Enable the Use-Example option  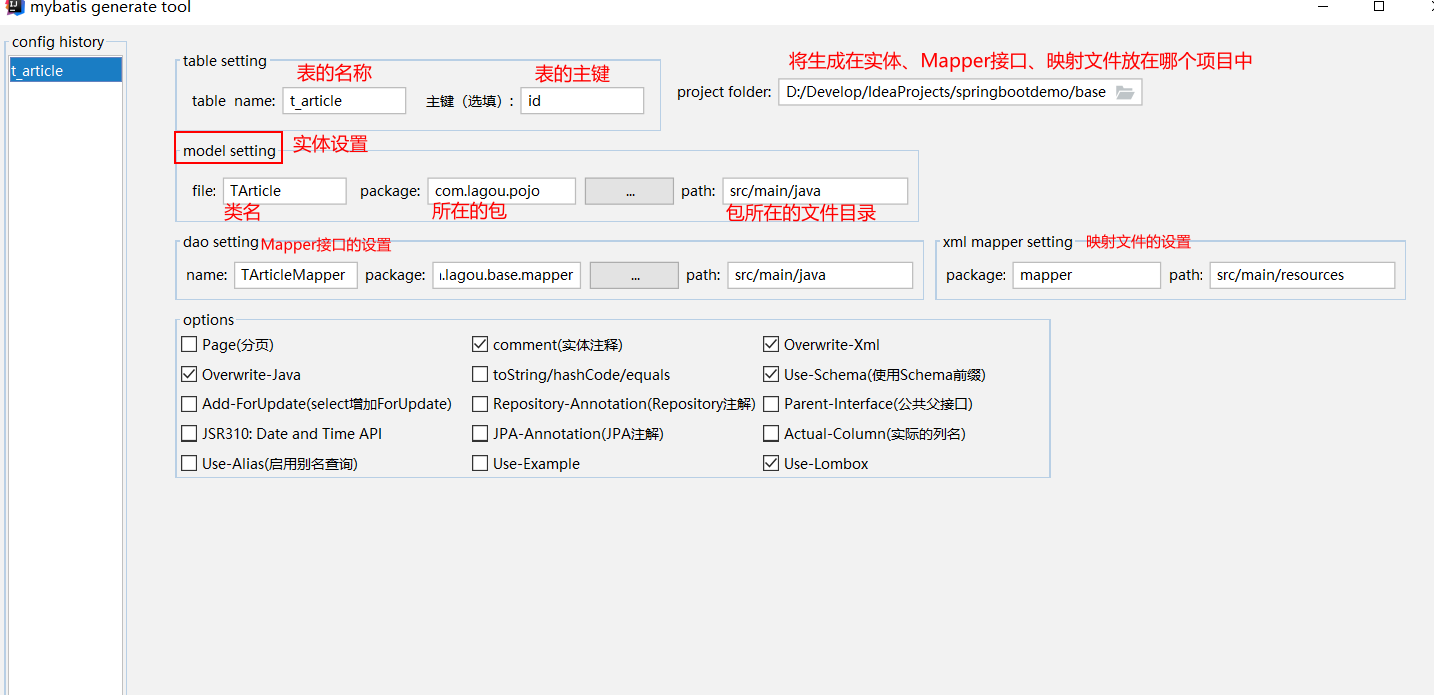pos(480,464)
